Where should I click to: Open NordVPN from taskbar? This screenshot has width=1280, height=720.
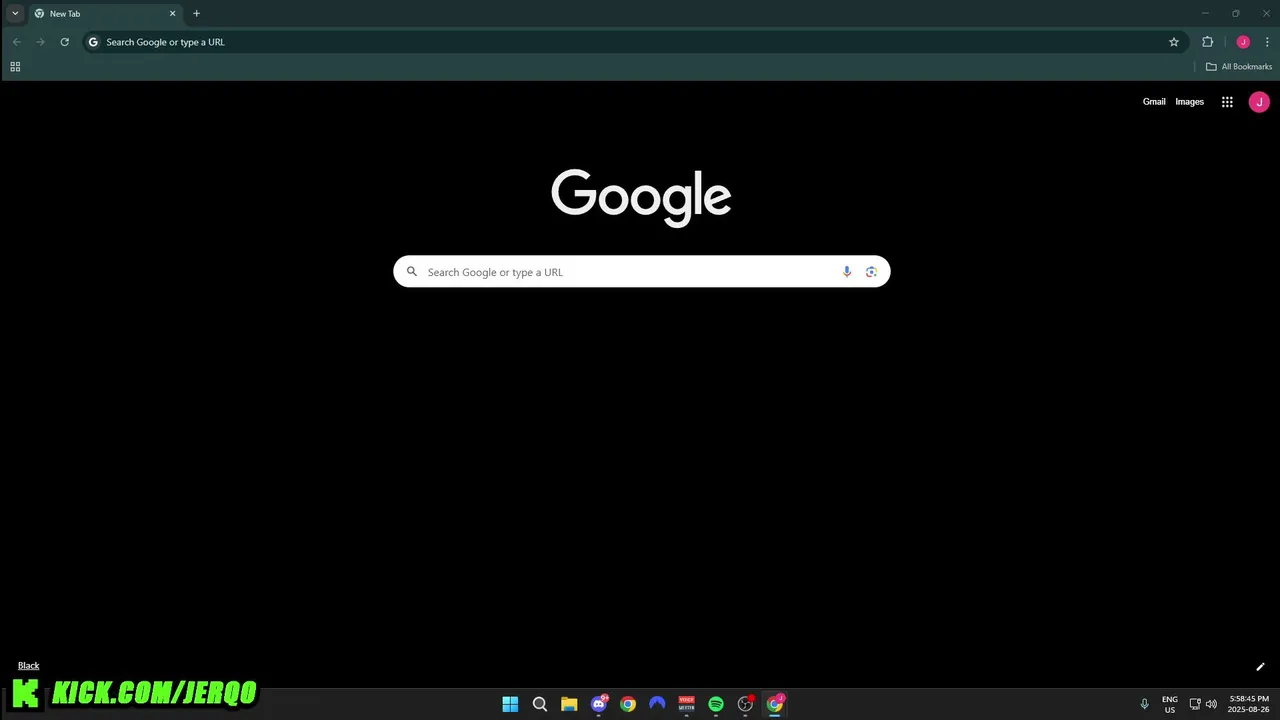(x=657, y=704)
